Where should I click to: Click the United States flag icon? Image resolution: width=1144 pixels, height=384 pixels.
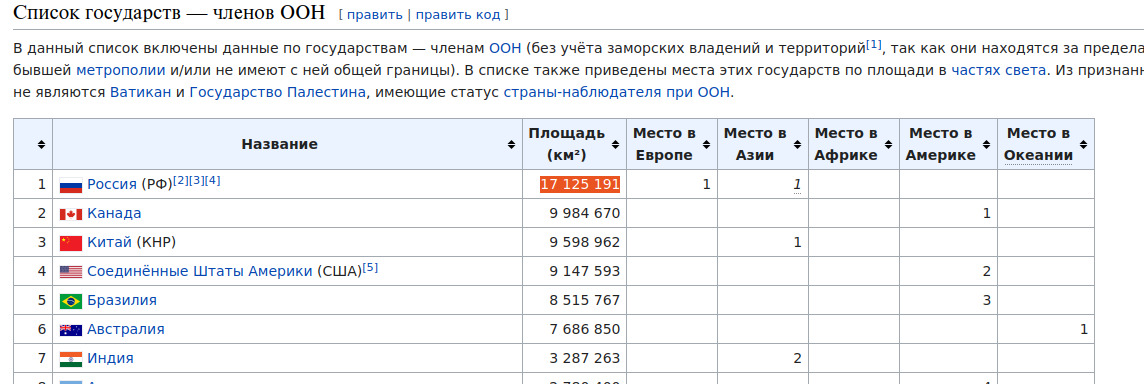71,272
